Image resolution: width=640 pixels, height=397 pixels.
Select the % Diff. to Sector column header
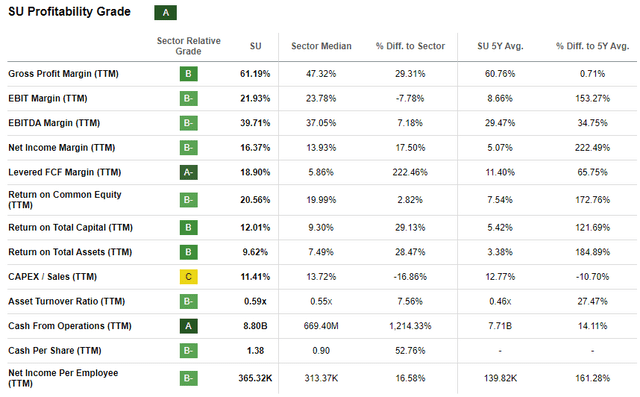tap(410, 46)
